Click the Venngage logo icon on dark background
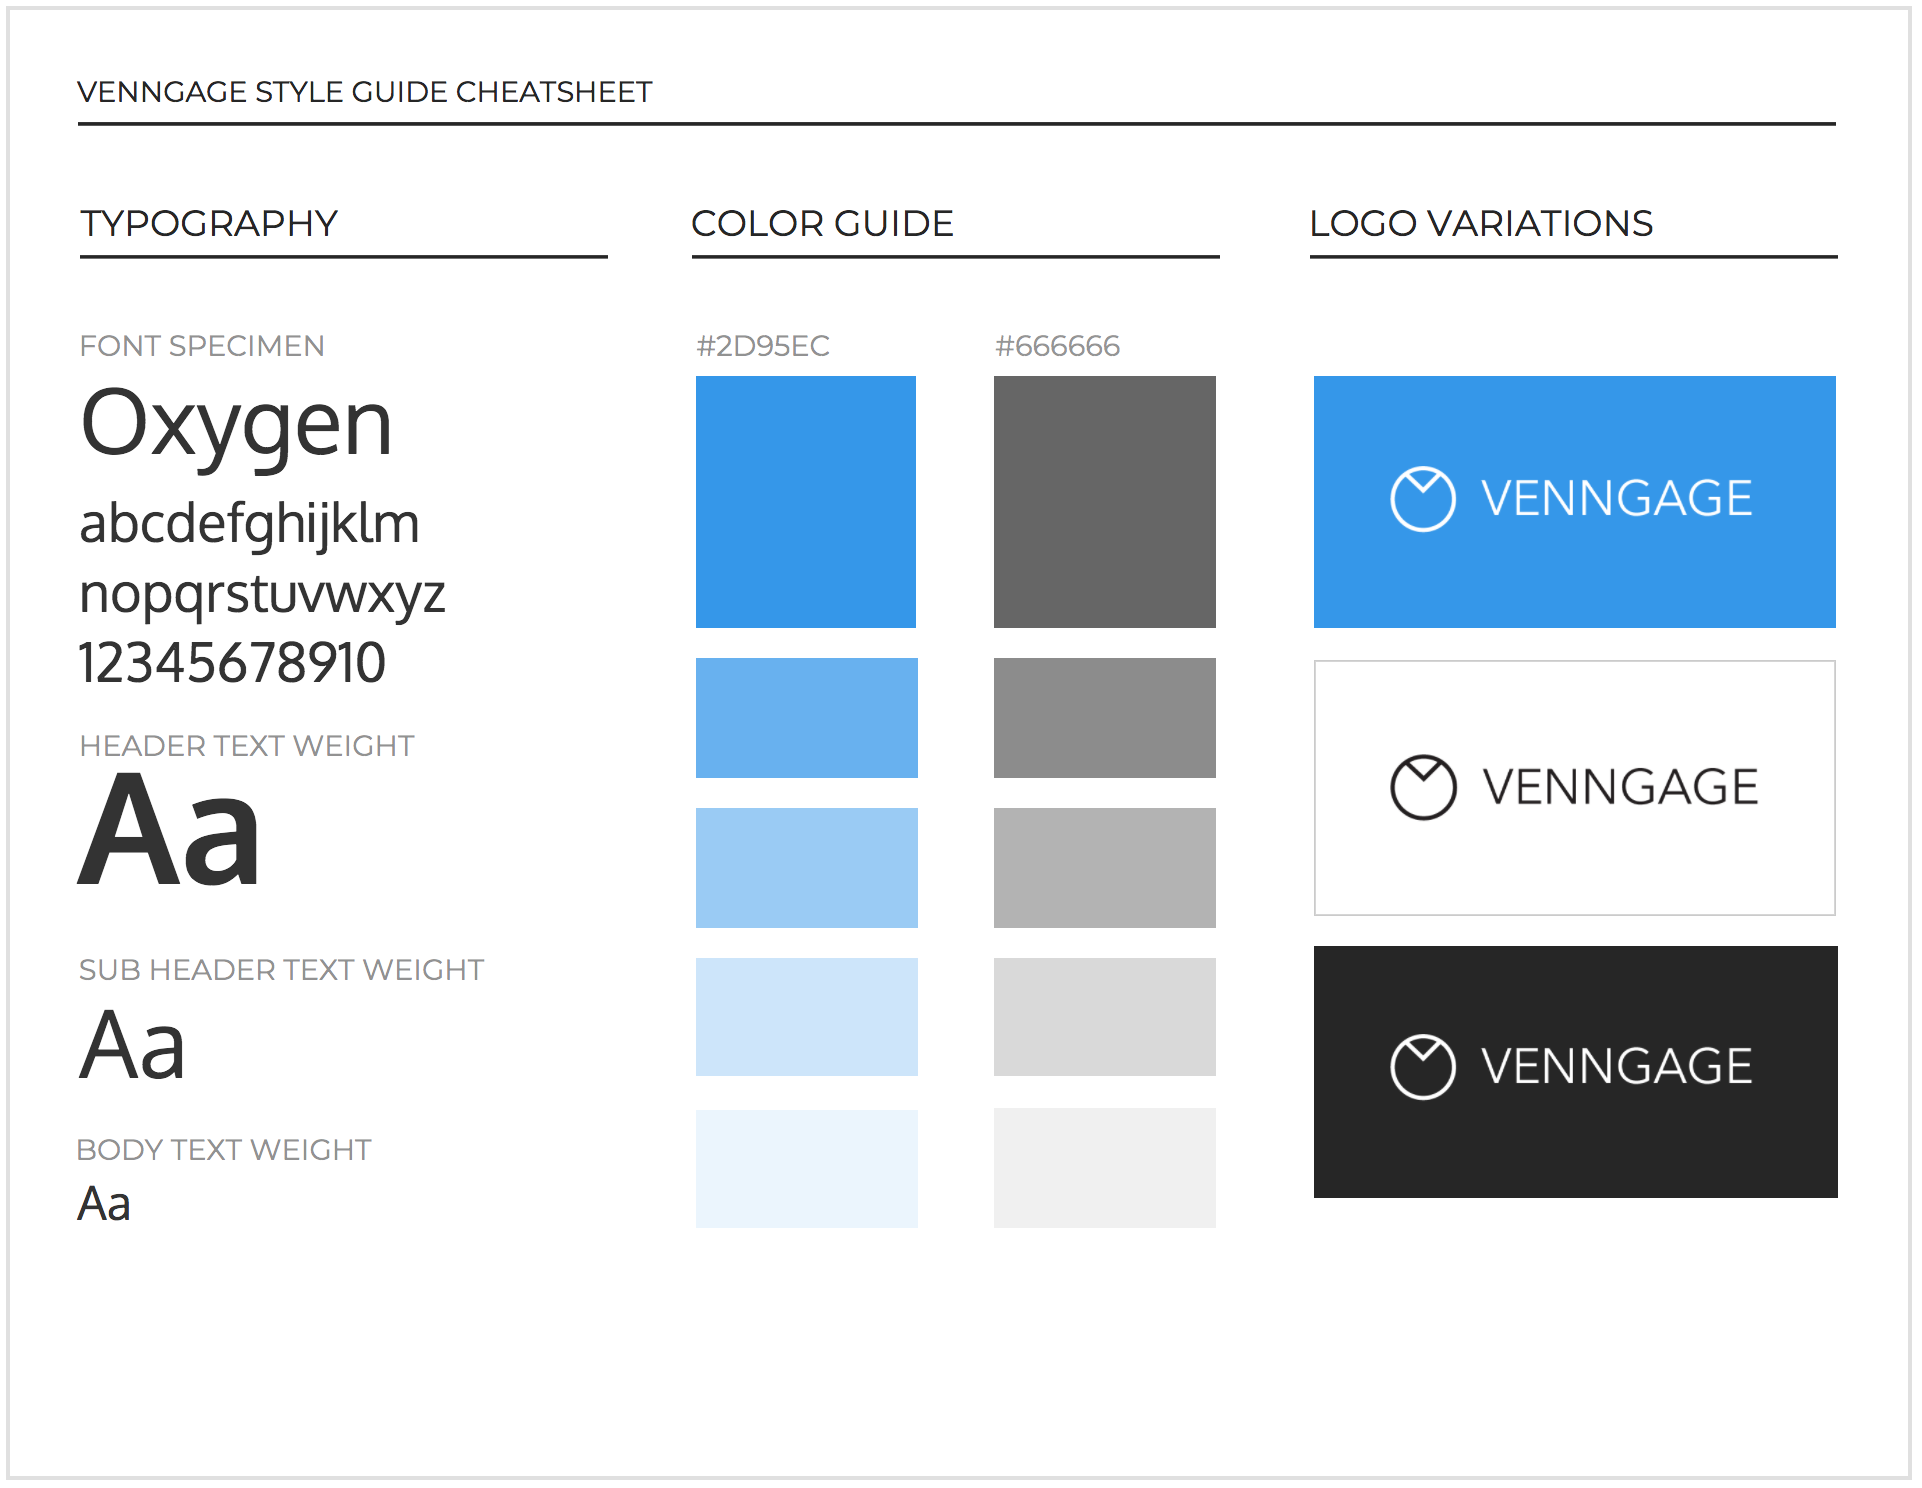 click(x=1422, y=1067)
